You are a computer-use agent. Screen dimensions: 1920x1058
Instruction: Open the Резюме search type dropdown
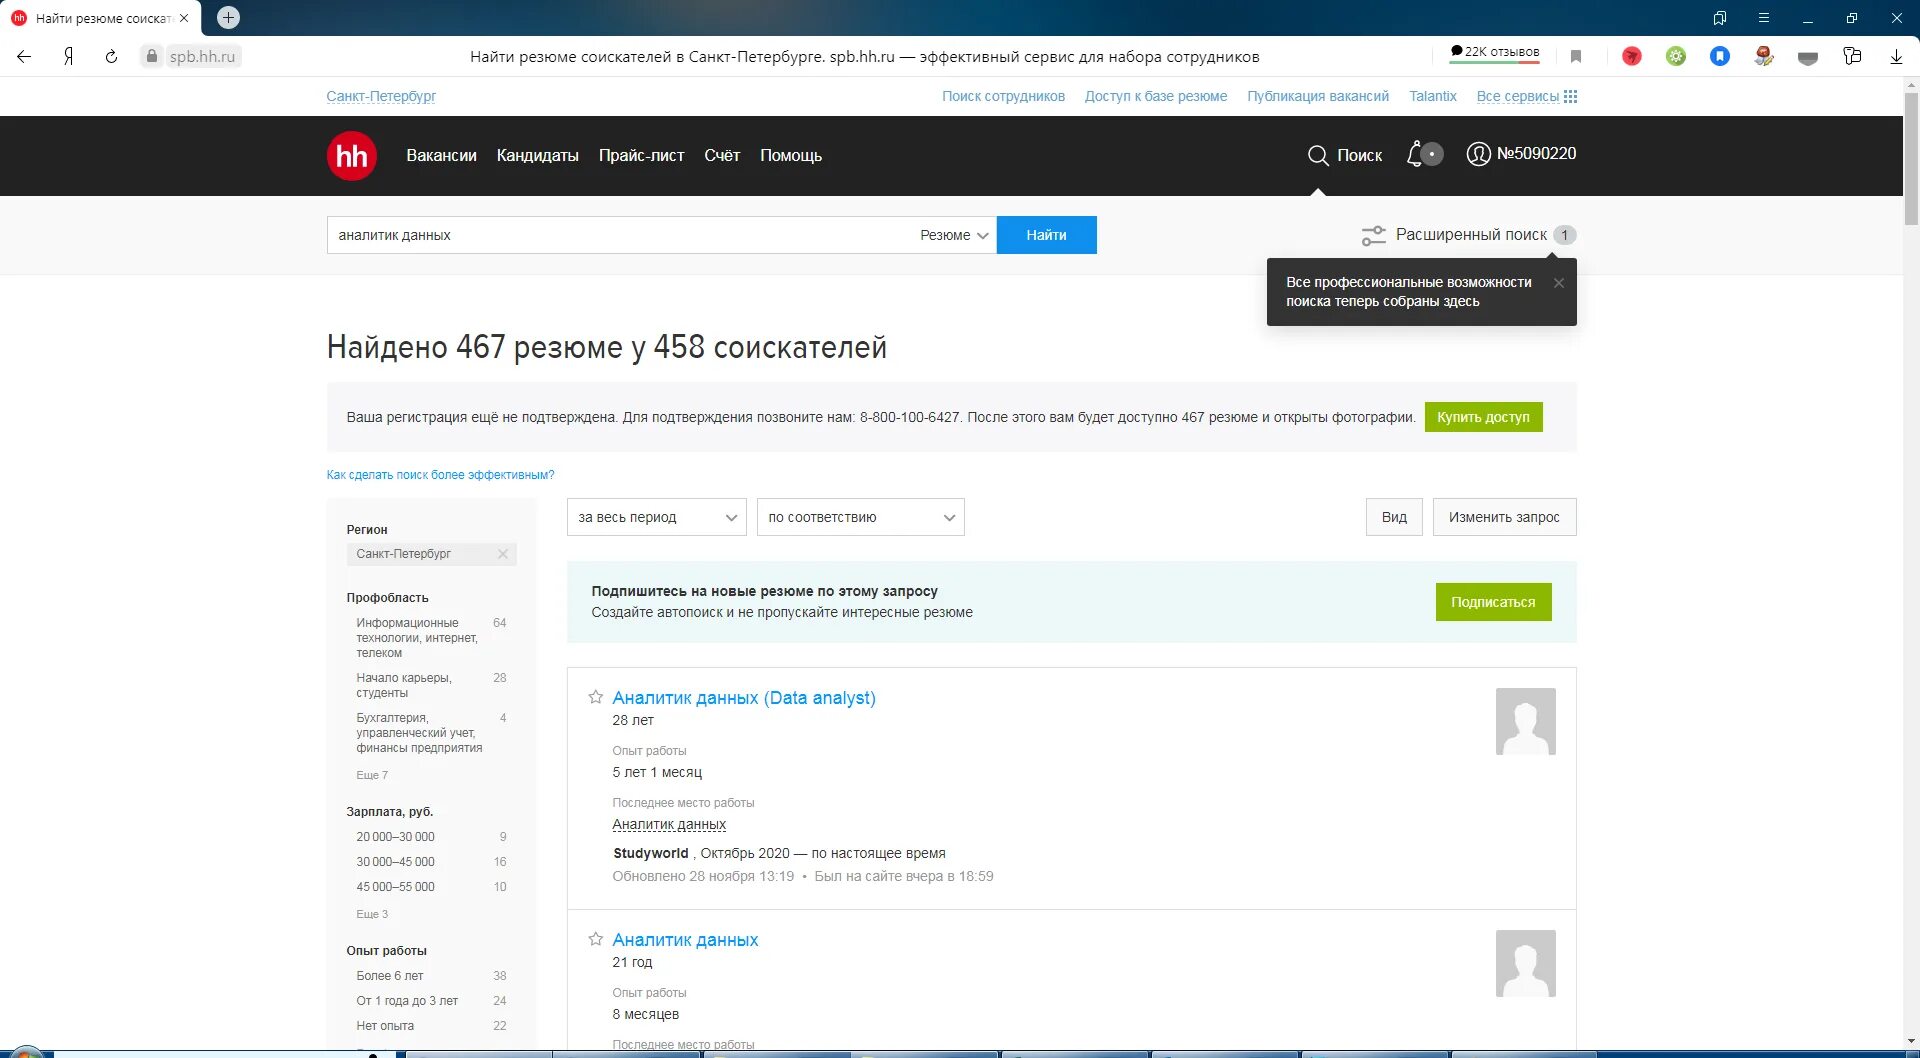pos(954,235)
